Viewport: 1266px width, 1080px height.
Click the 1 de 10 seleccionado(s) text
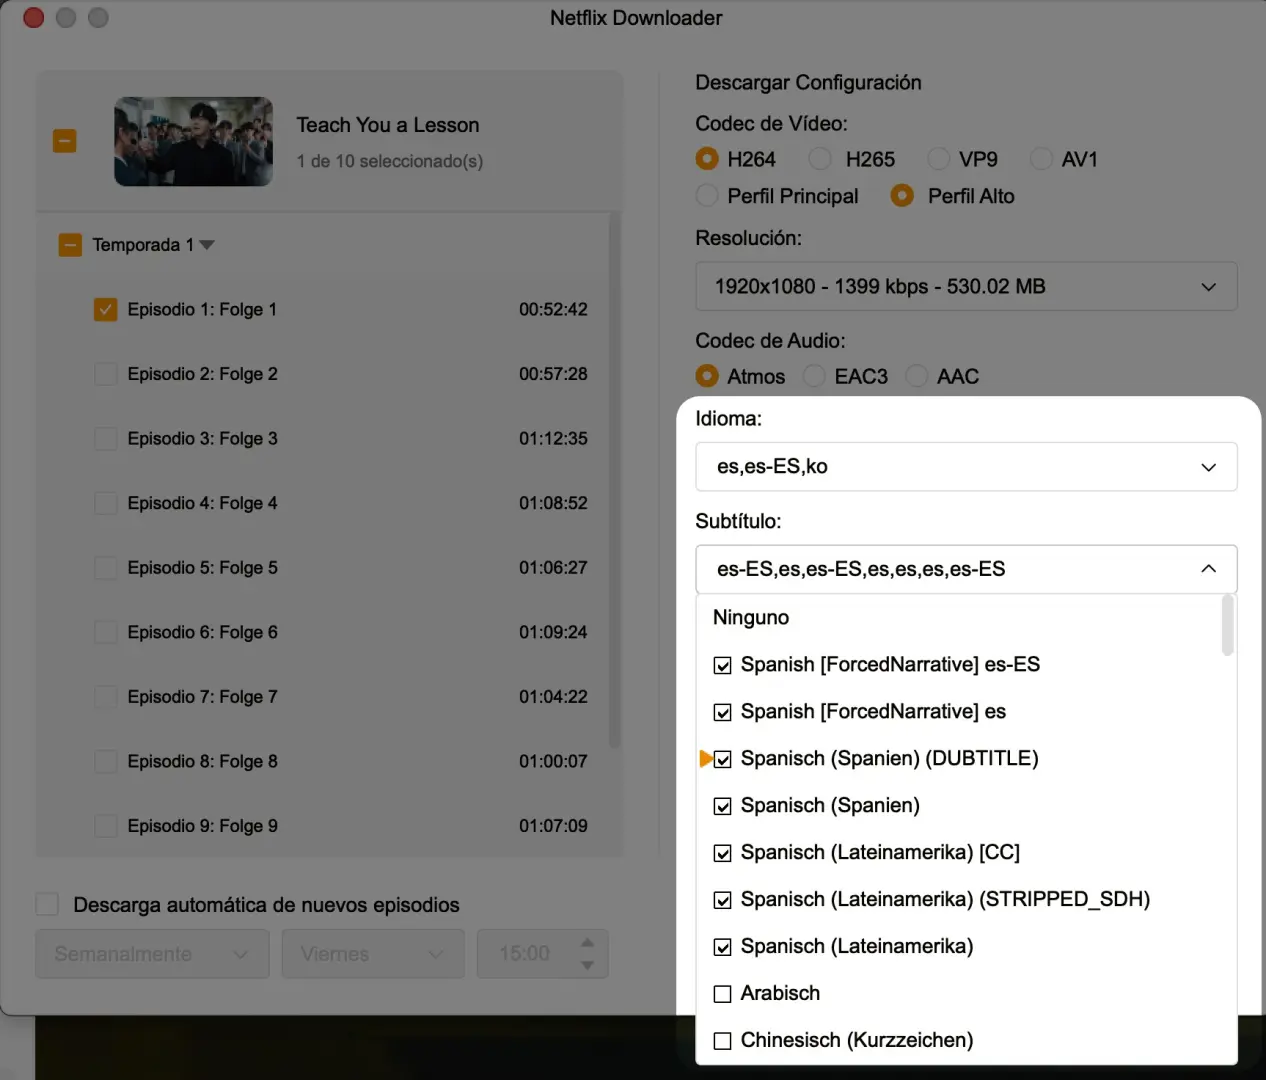390,161
